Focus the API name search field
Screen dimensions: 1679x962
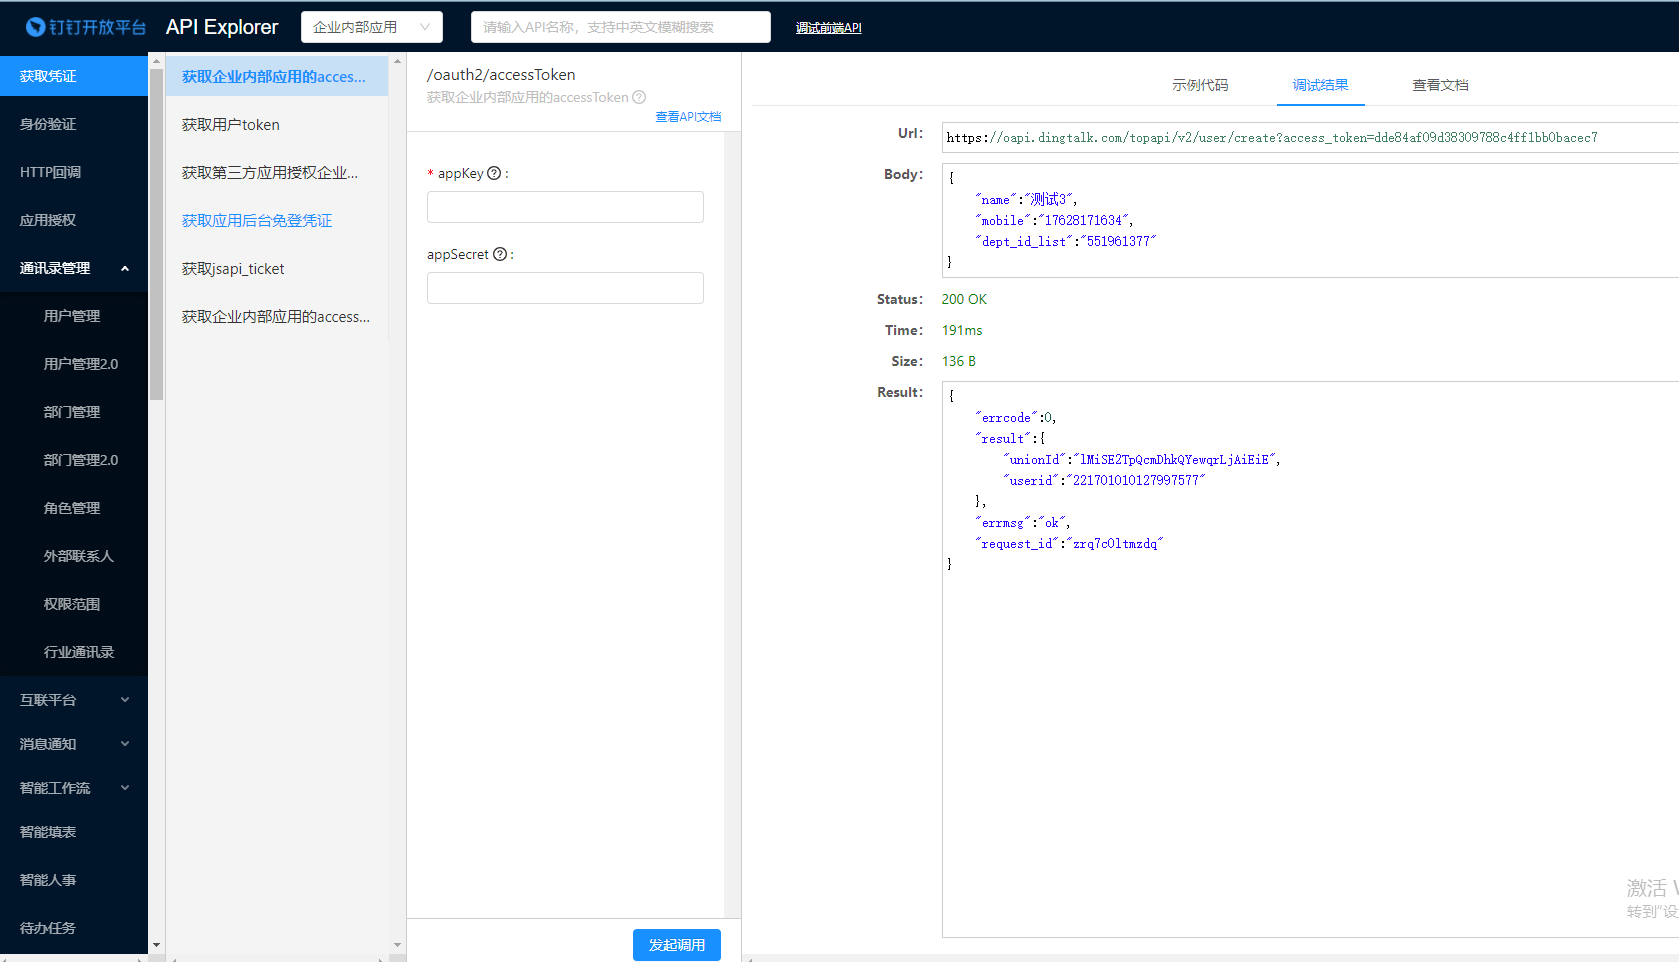621,27
